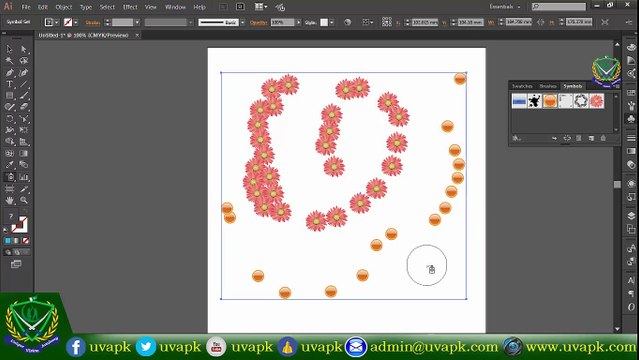Select the Line Segment tool

pyautogui.click(x=24, y=84)
